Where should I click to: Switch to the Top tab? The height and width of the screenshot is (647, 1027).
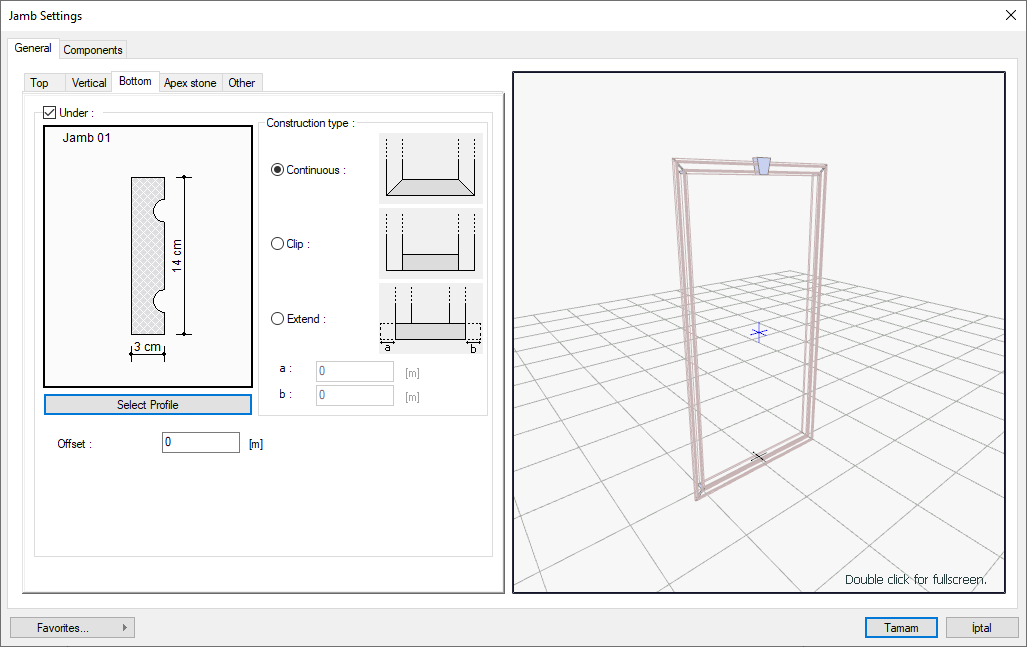pyautogui.click(x=40, y=83)
